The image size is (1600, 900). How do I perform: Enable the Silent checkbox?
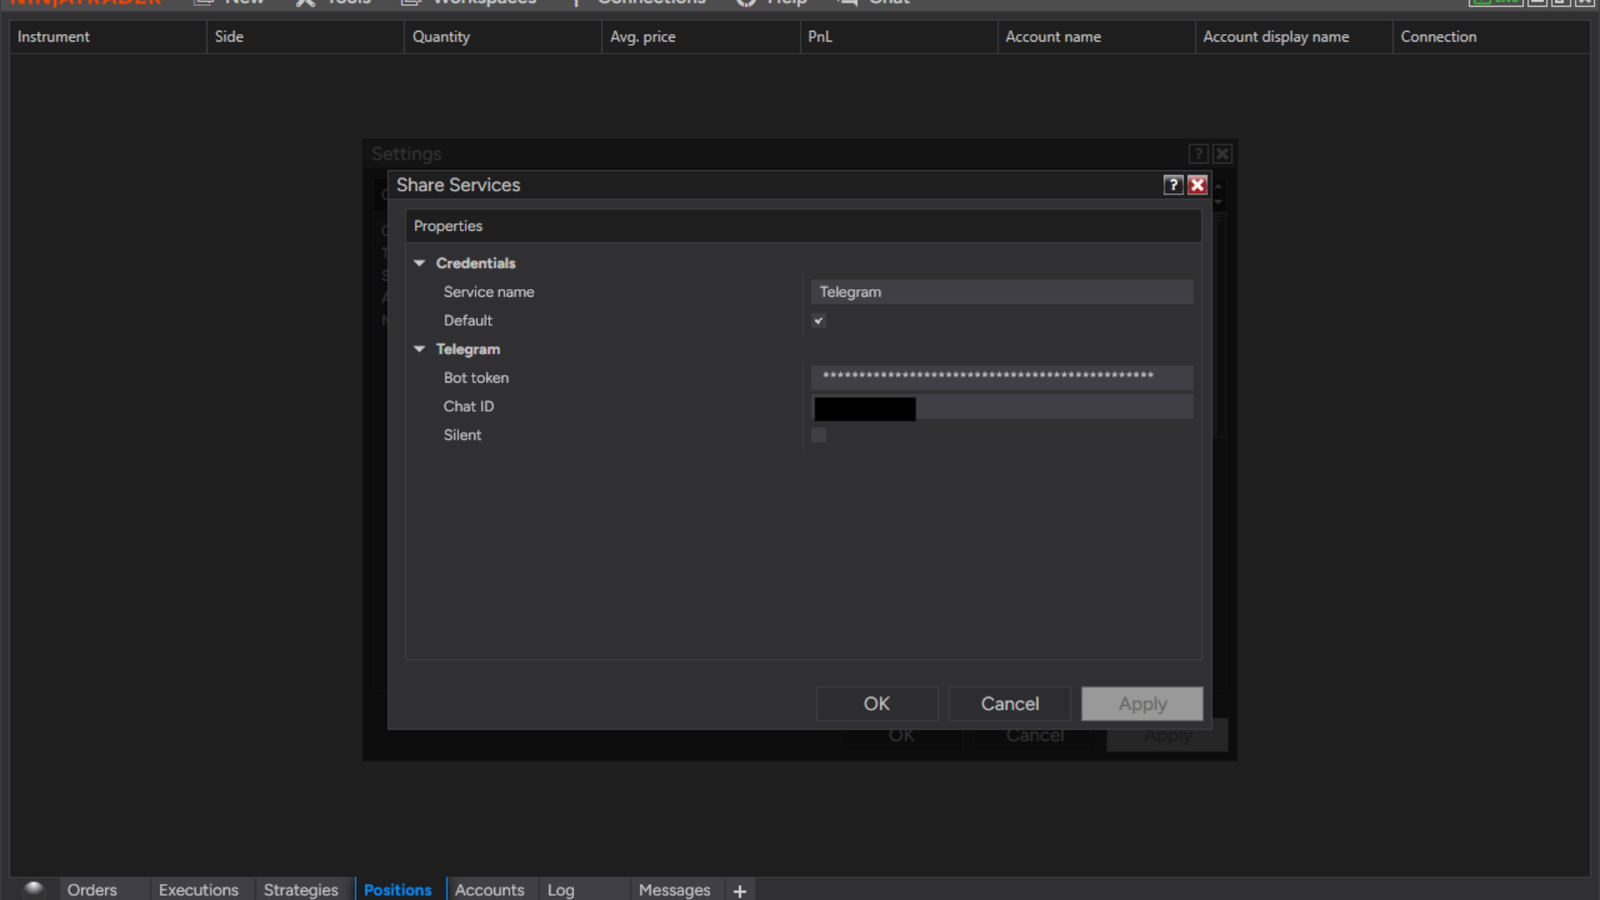pyautogui.click(x=819, y=435)
